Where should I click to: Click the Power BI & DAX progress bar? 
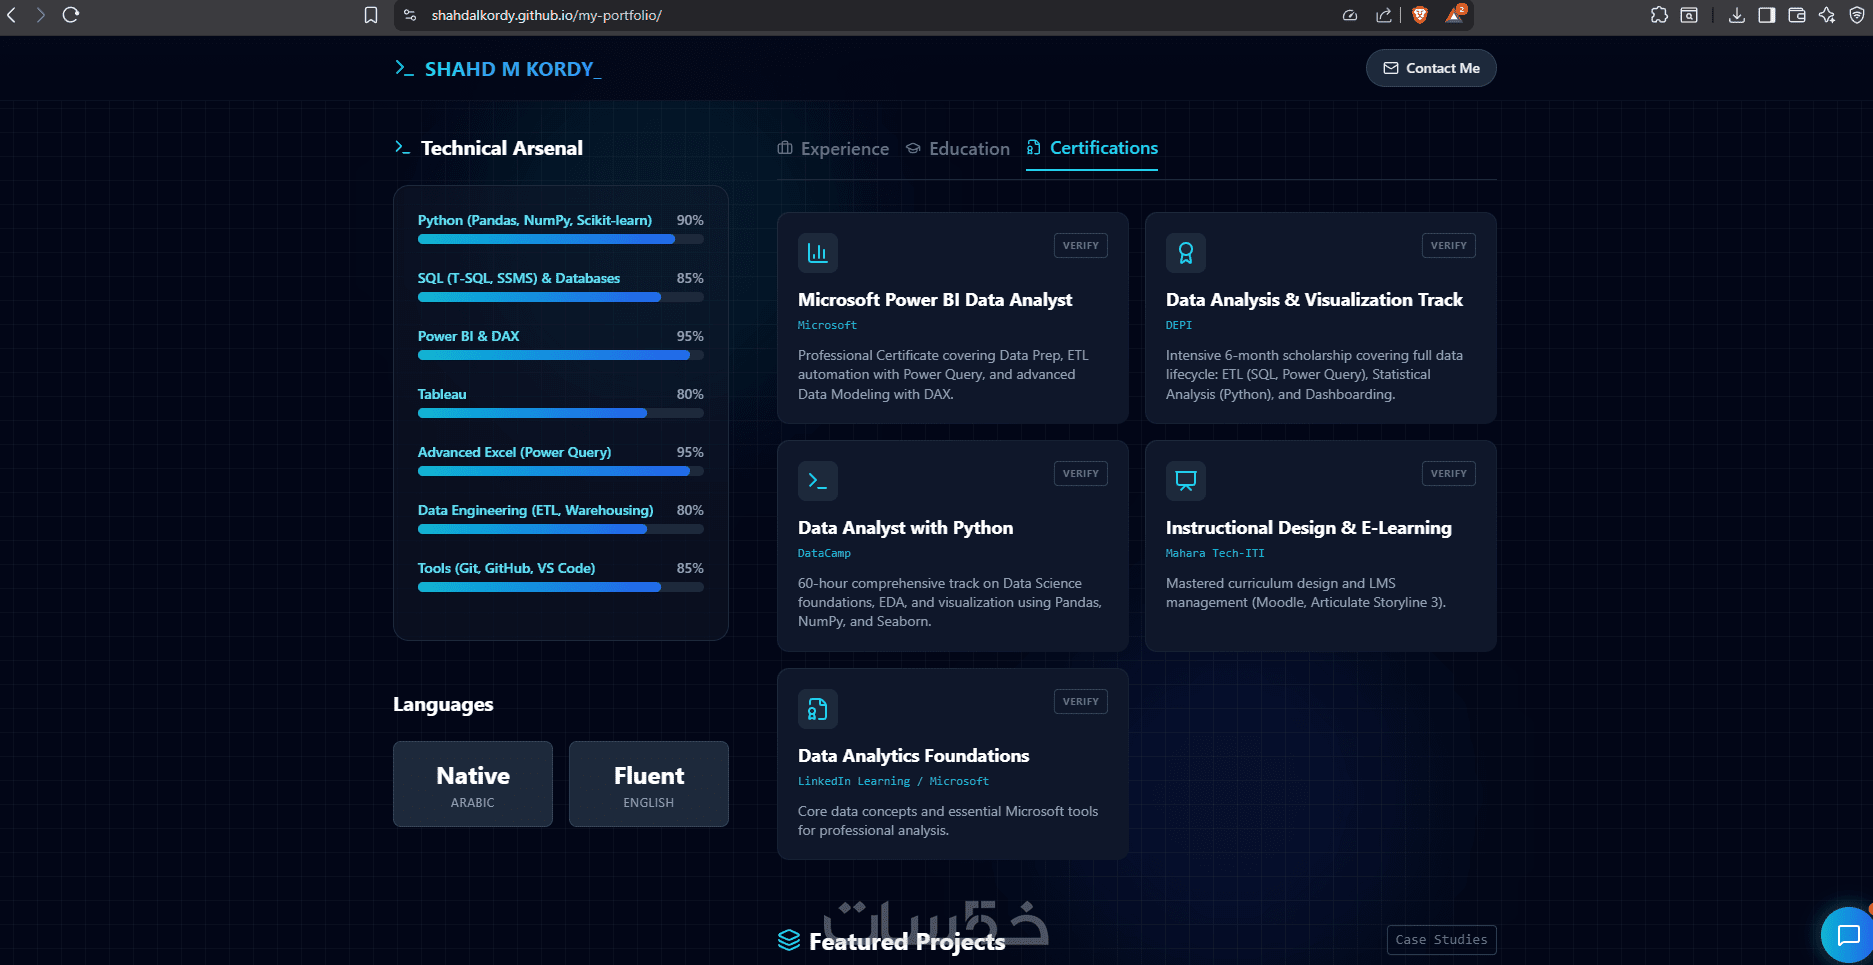pyautogui.click(x=561, y=355)
